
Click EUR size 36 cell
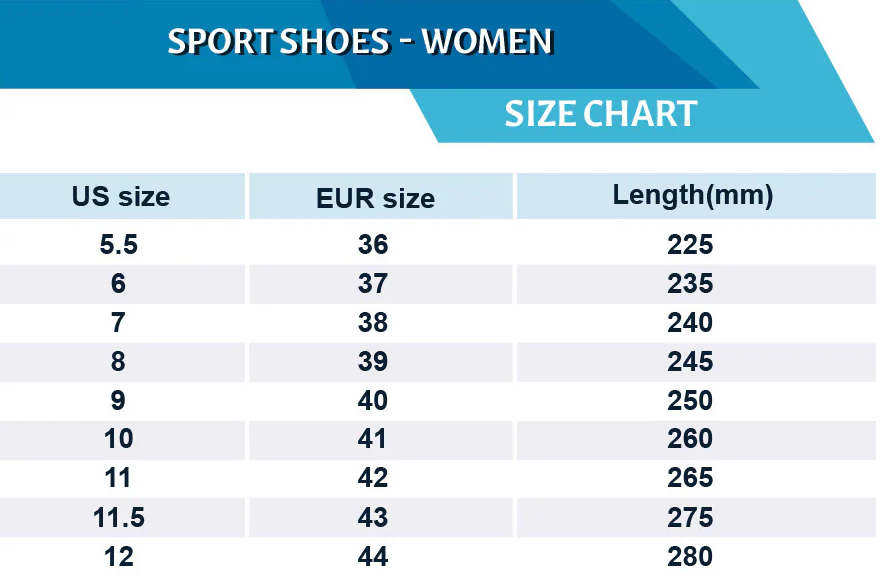click(373, 245)
